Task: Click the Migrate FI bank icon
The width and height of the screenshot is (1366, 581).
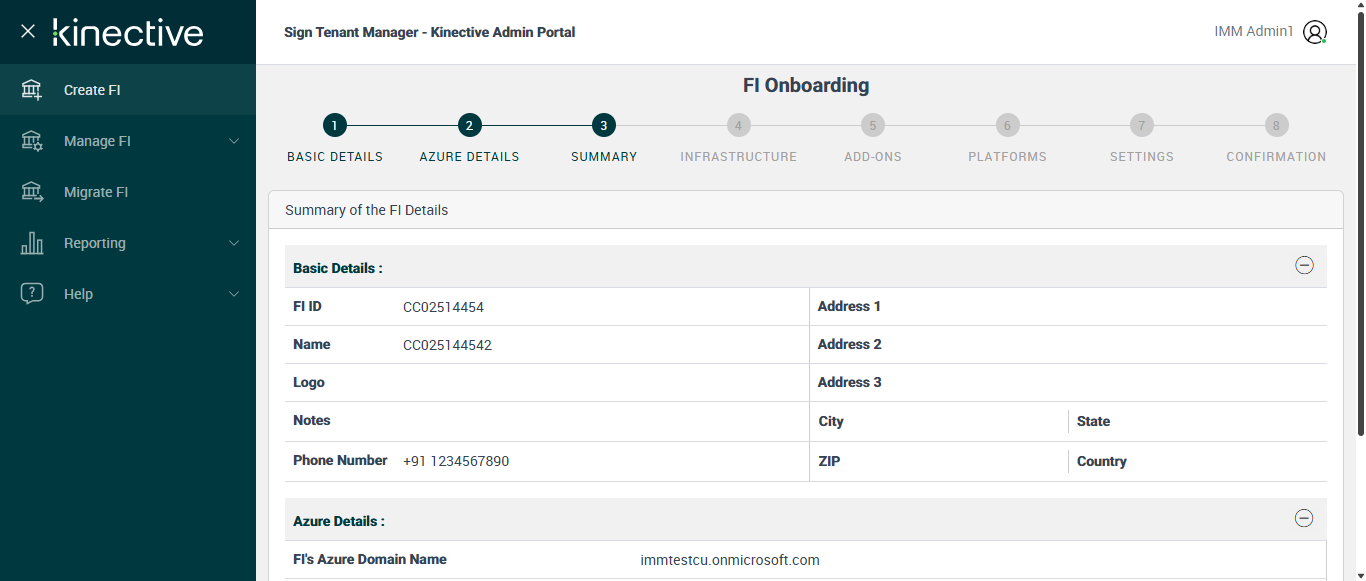Action: click(32, 192)
